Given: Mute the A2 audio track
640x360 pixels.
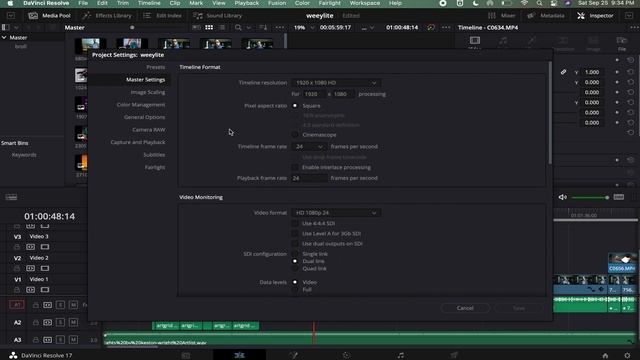Looking at the screenshot, I should [73, 322].
